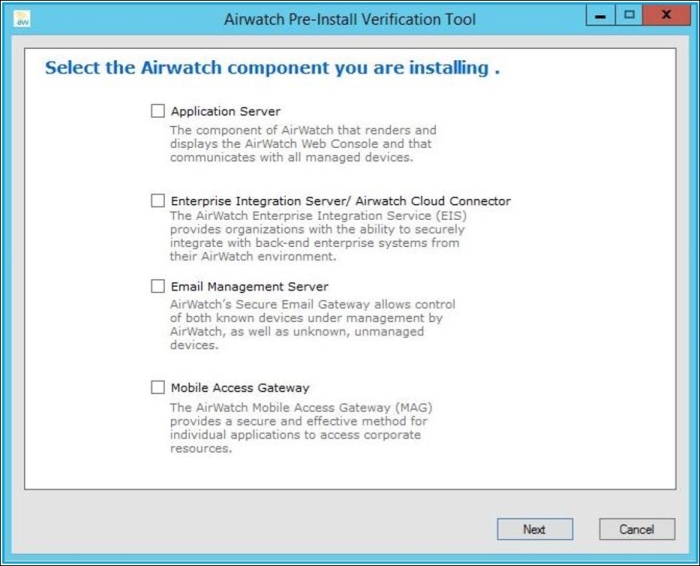Click the 'Enterprise Integration Server/ Airwatch Cloud Connector' label
The height and width of the screenshot is (566, 700).
[x=341, y=201]
